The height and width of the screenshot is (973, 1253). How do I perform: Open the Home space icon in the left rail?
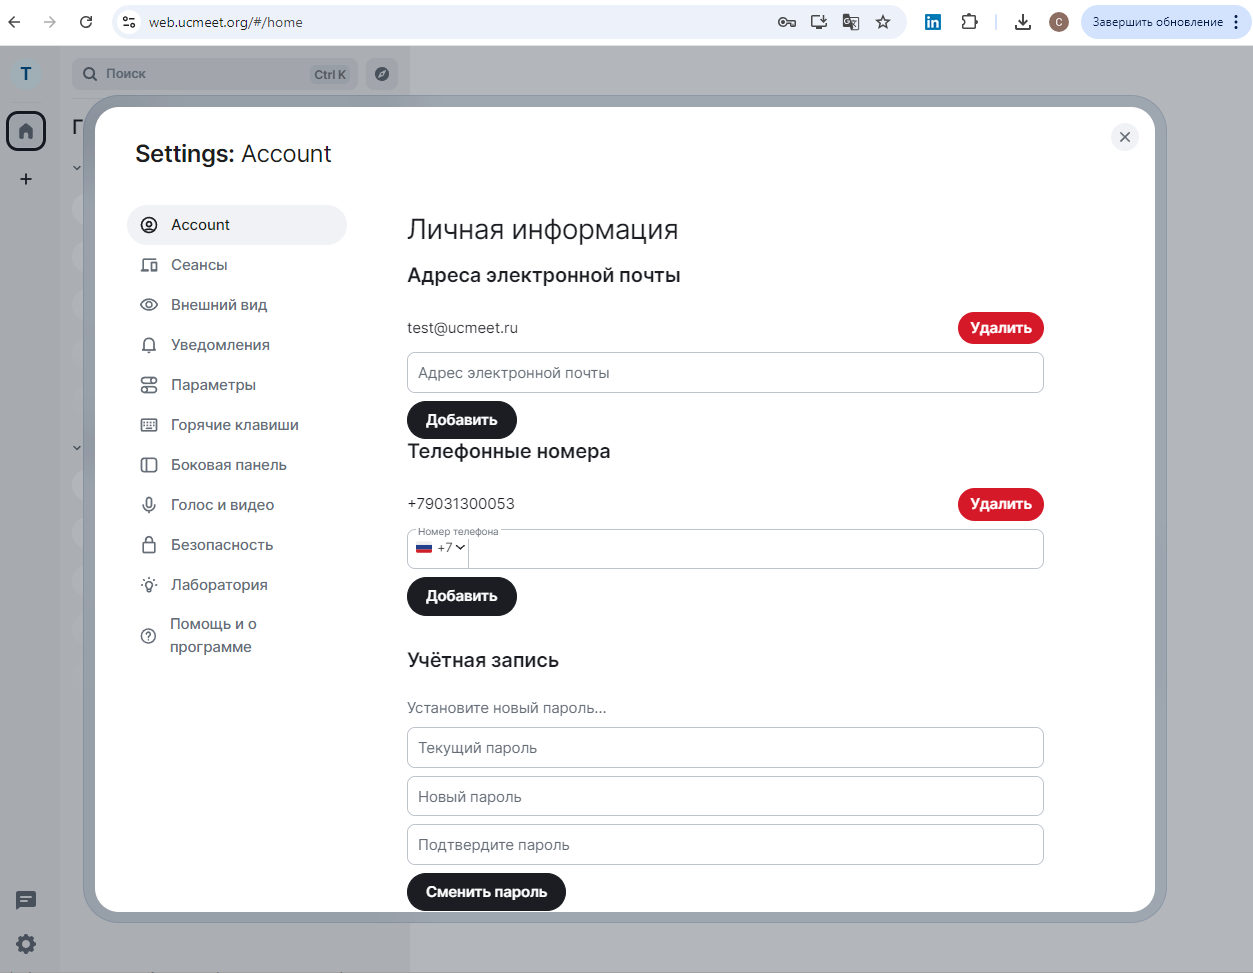pos(26,131)
